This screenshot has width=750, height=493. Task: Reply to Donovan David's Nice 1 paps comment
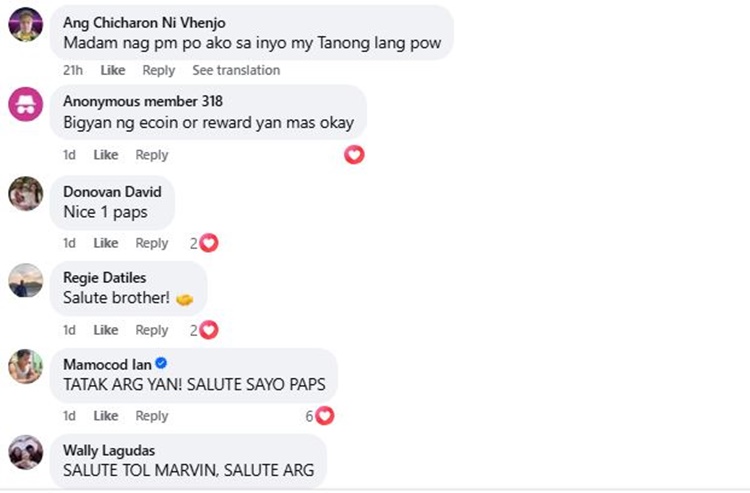[x=152, y=243]
